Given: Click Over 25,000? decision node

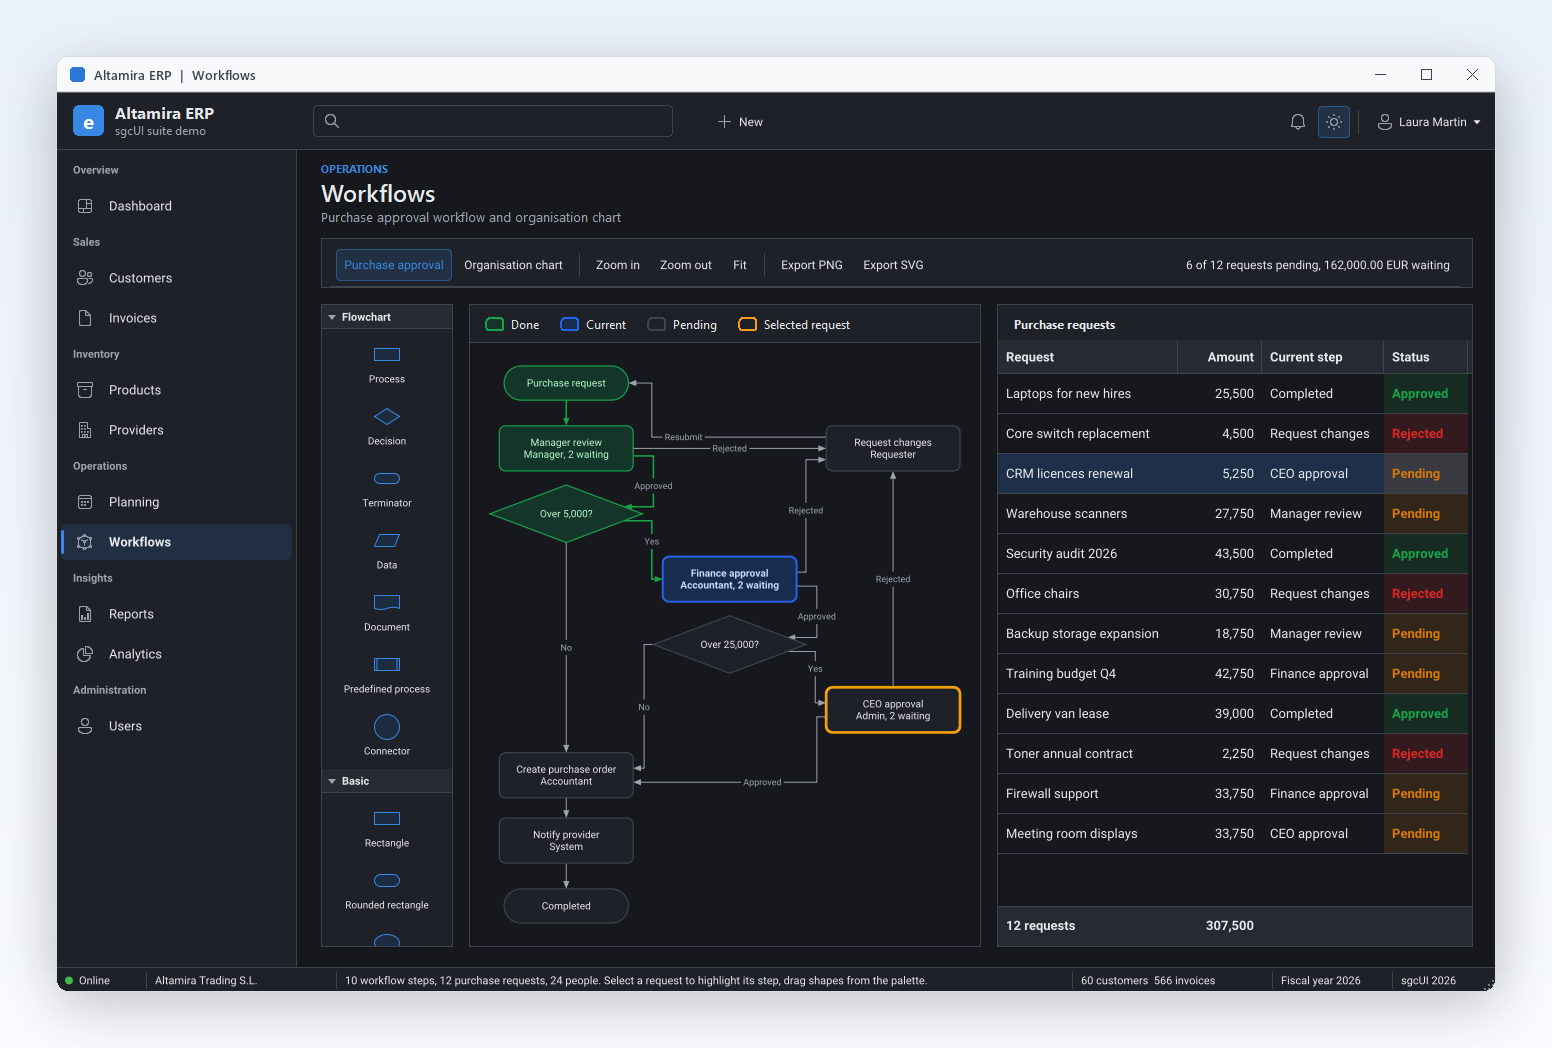Looking at the screenshot, I should [730, 645].
